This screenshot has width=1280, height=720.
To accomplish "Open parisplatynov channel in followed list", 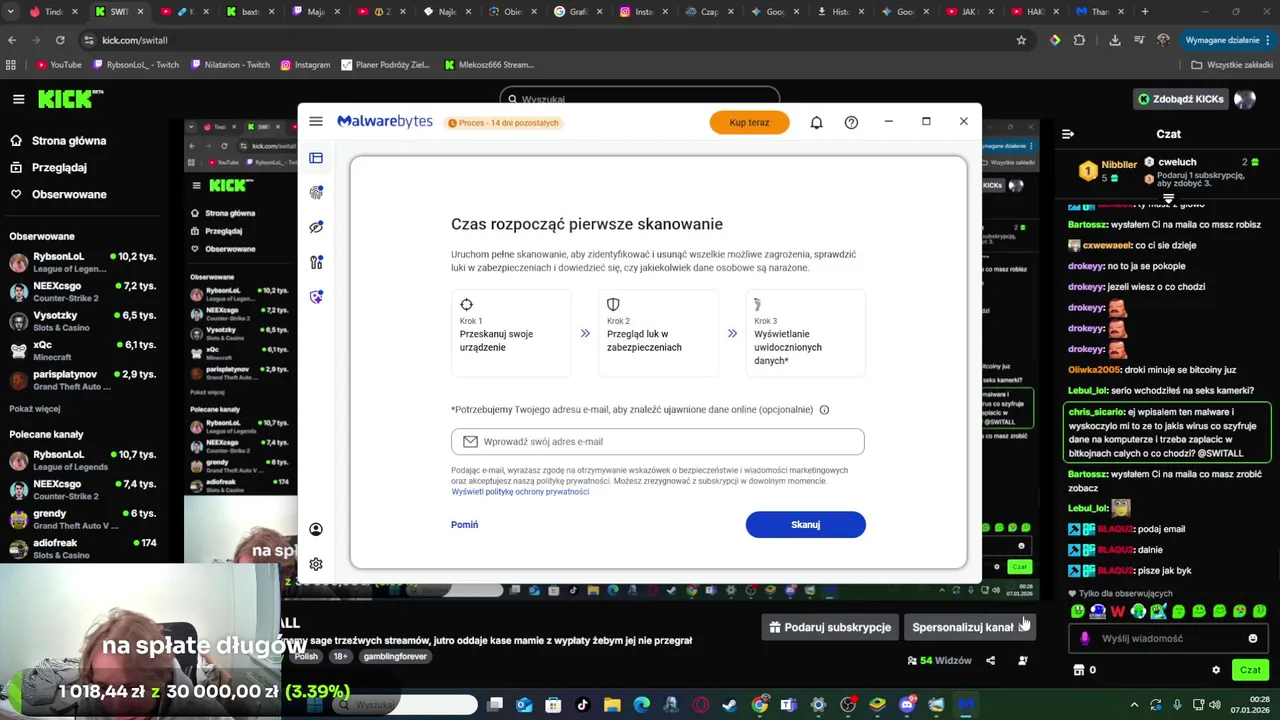I will pyautogui.click(x=83, y=380).
